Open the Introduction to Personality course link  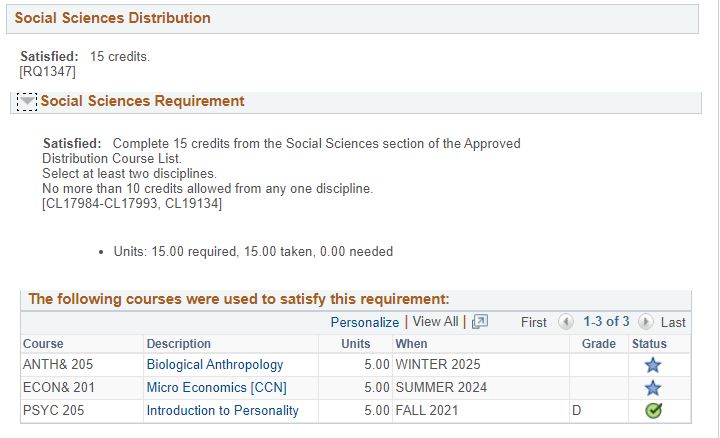[222, 410]
